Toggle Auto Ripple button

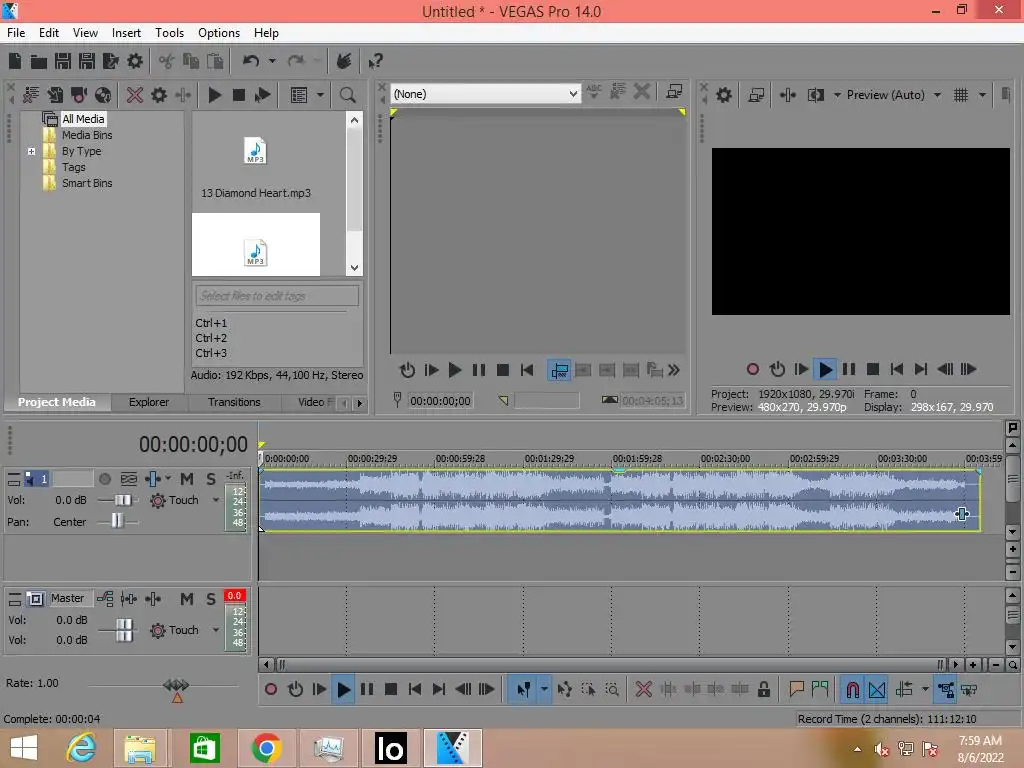[904, 690]
